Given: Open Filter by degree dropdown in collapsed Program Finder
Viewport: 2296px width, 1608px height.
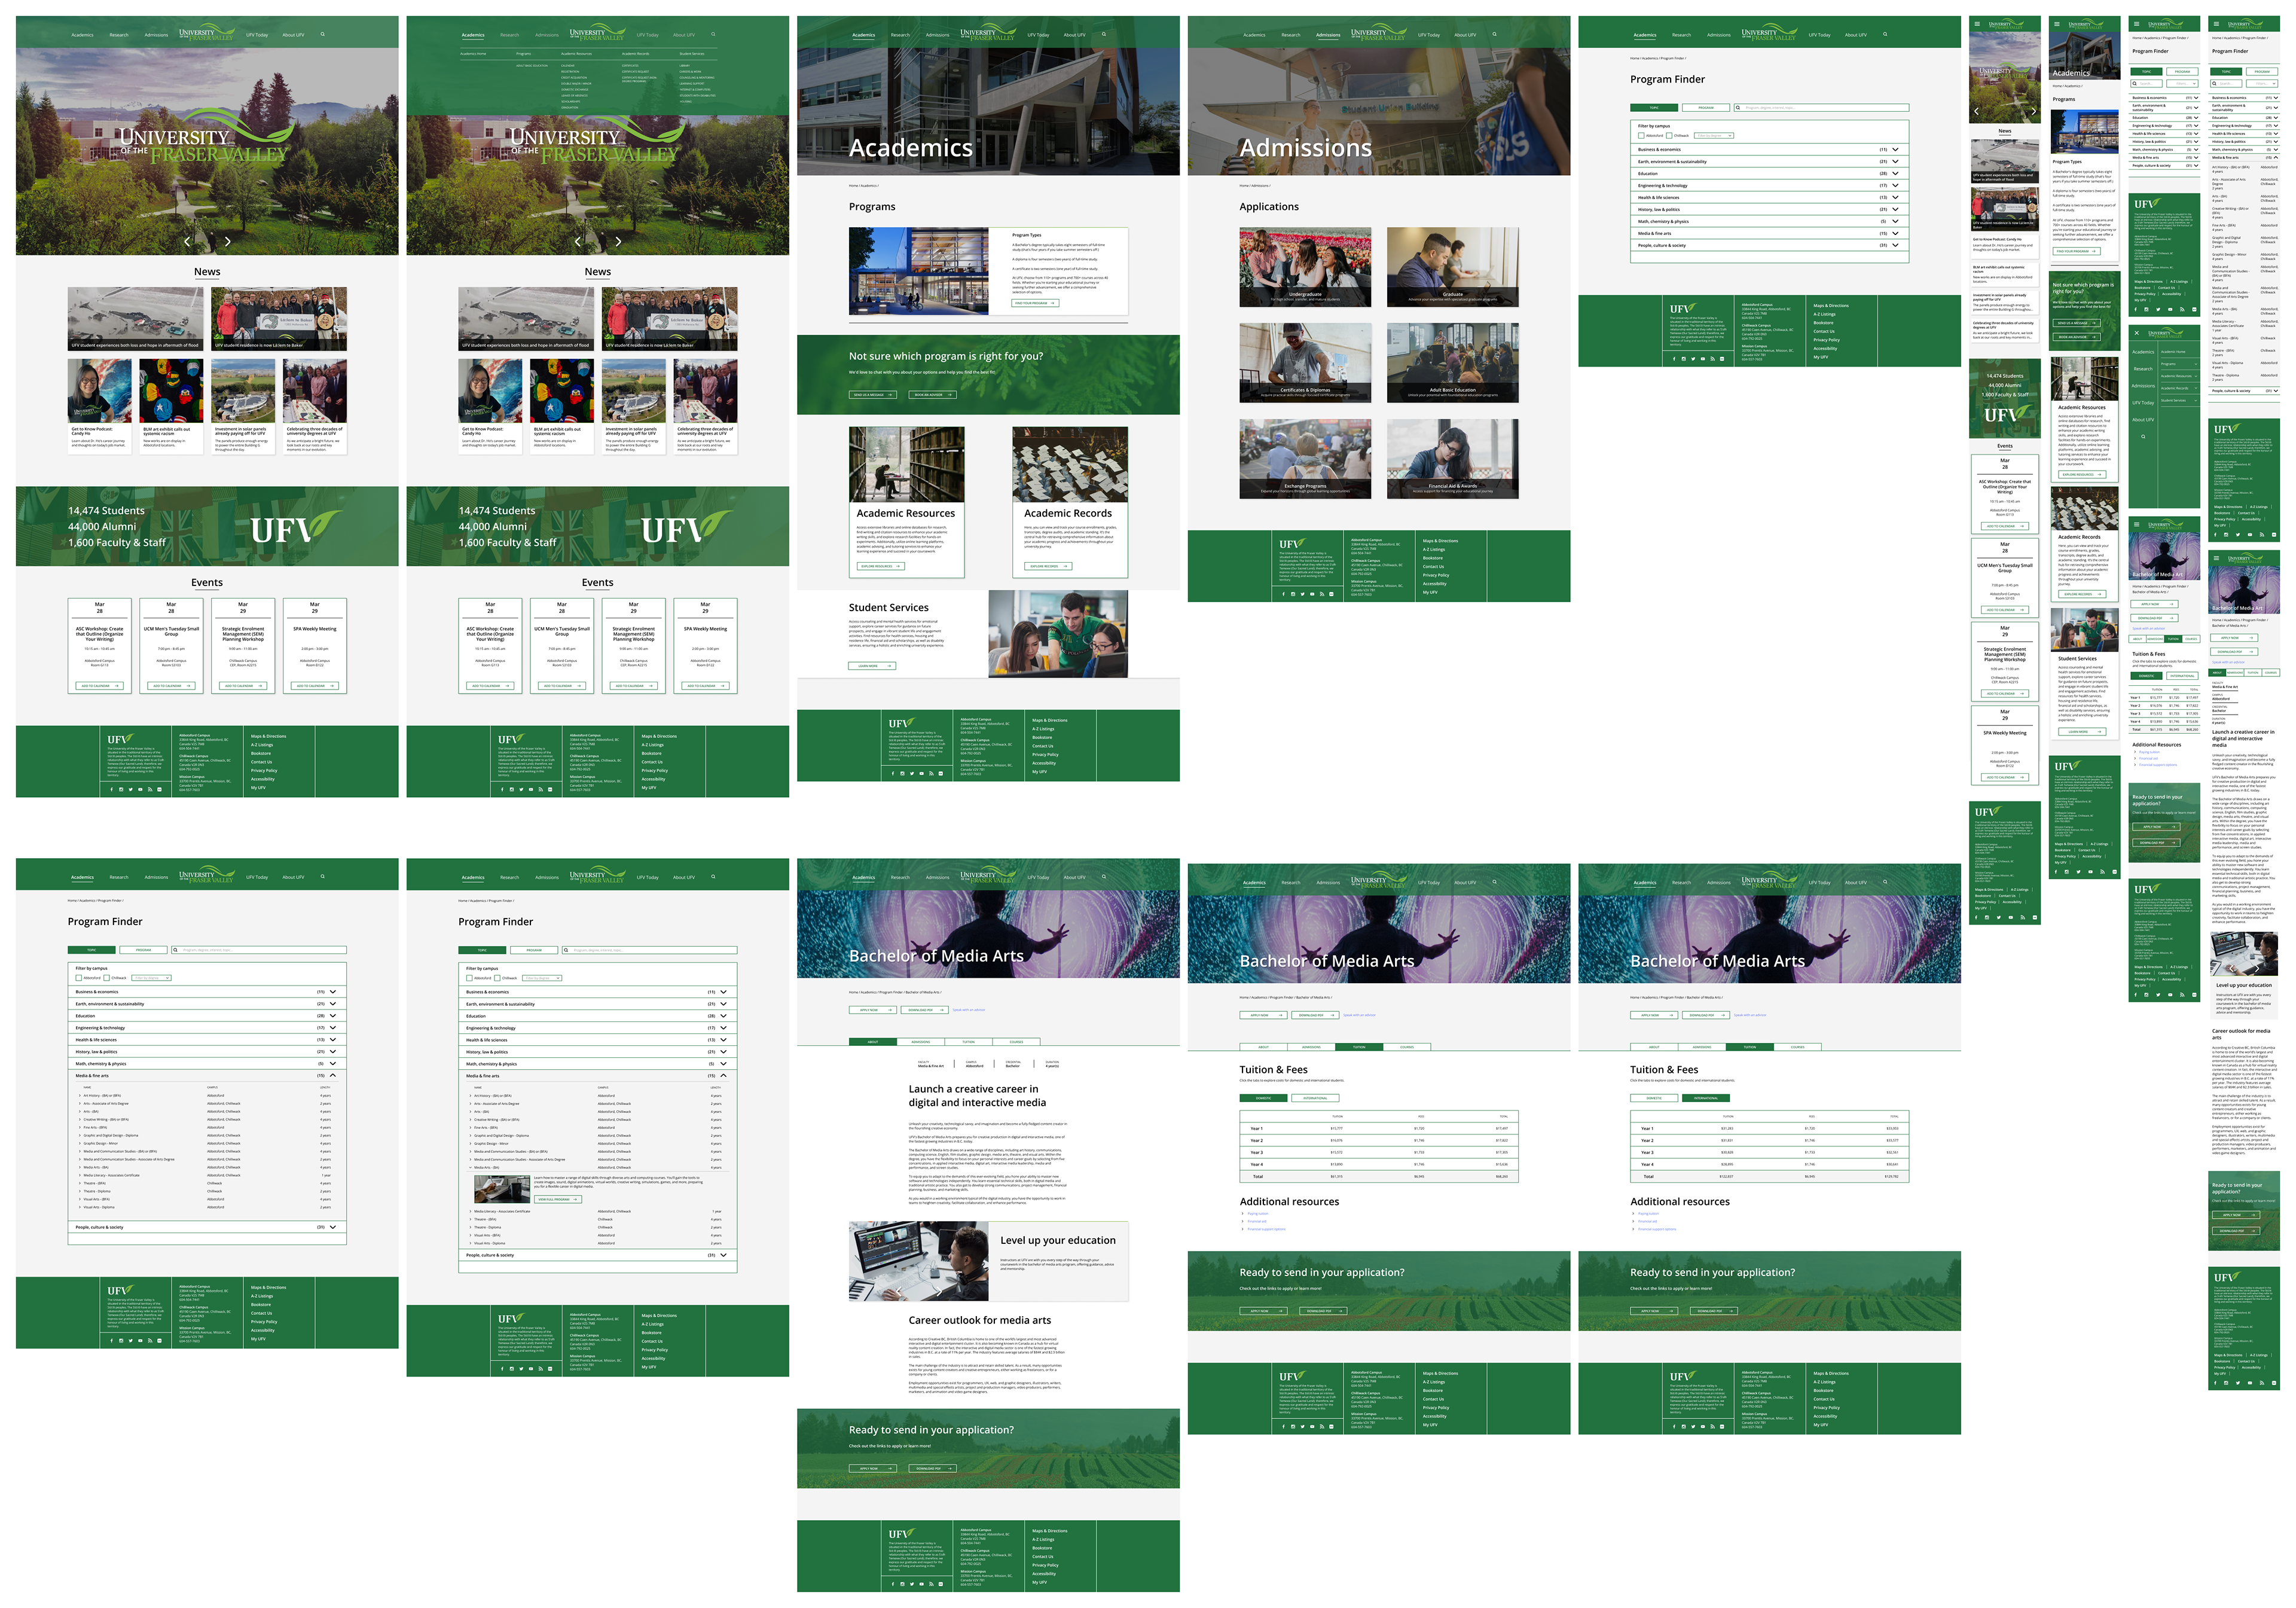Looking at the screenshot, I should (x=1714, y=136).
